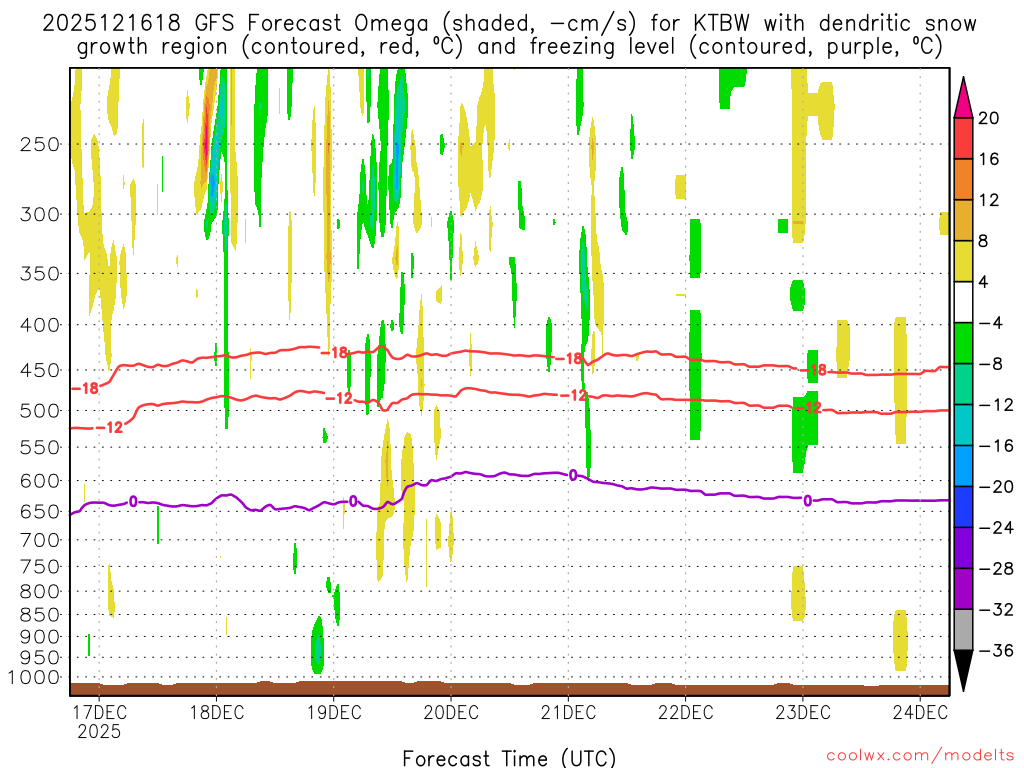Click the 2025 year label under 17DEC
Screen dimensions: 1024x768
pos(99,731)
